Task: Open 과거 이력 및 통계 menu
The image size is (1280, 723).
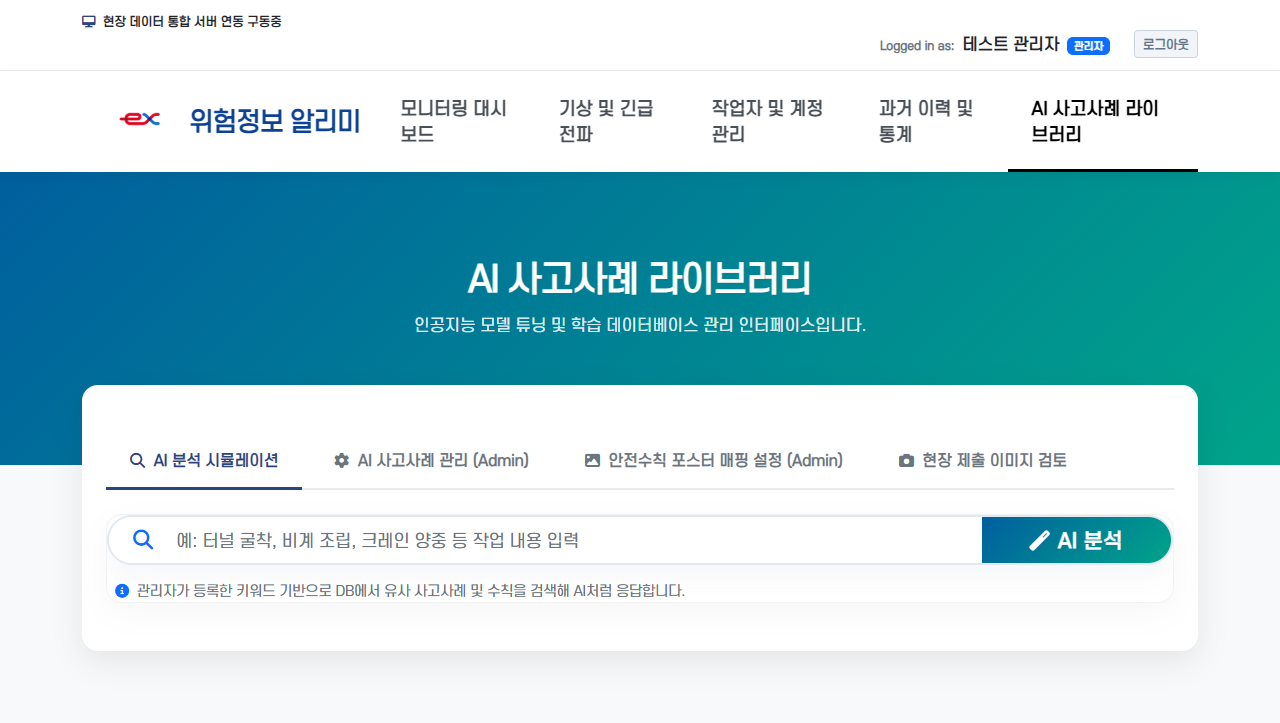Action: tap(931, 121)
